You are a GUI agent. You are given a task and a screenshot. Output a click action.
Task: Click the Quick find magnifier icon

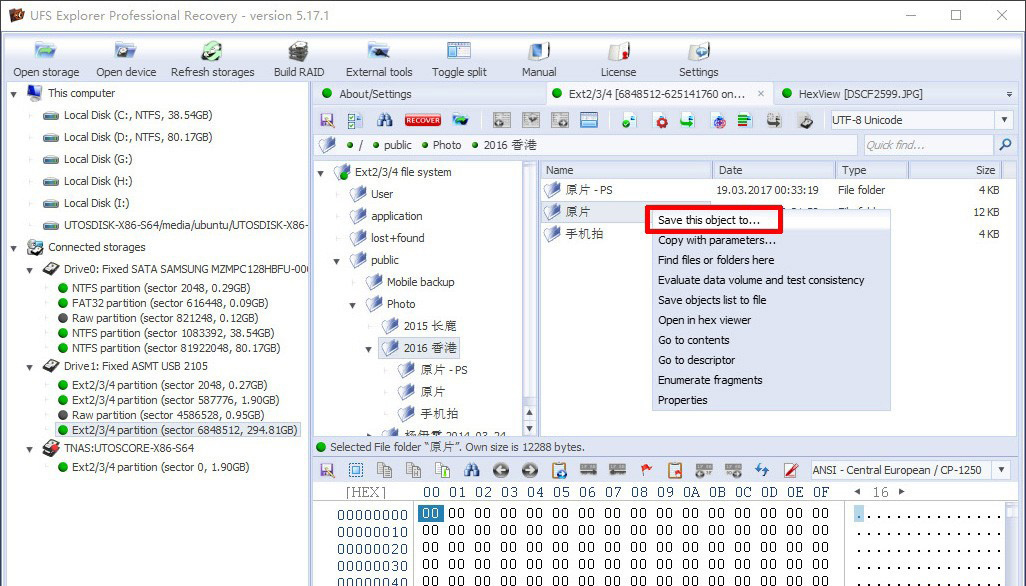(1005, 145)
